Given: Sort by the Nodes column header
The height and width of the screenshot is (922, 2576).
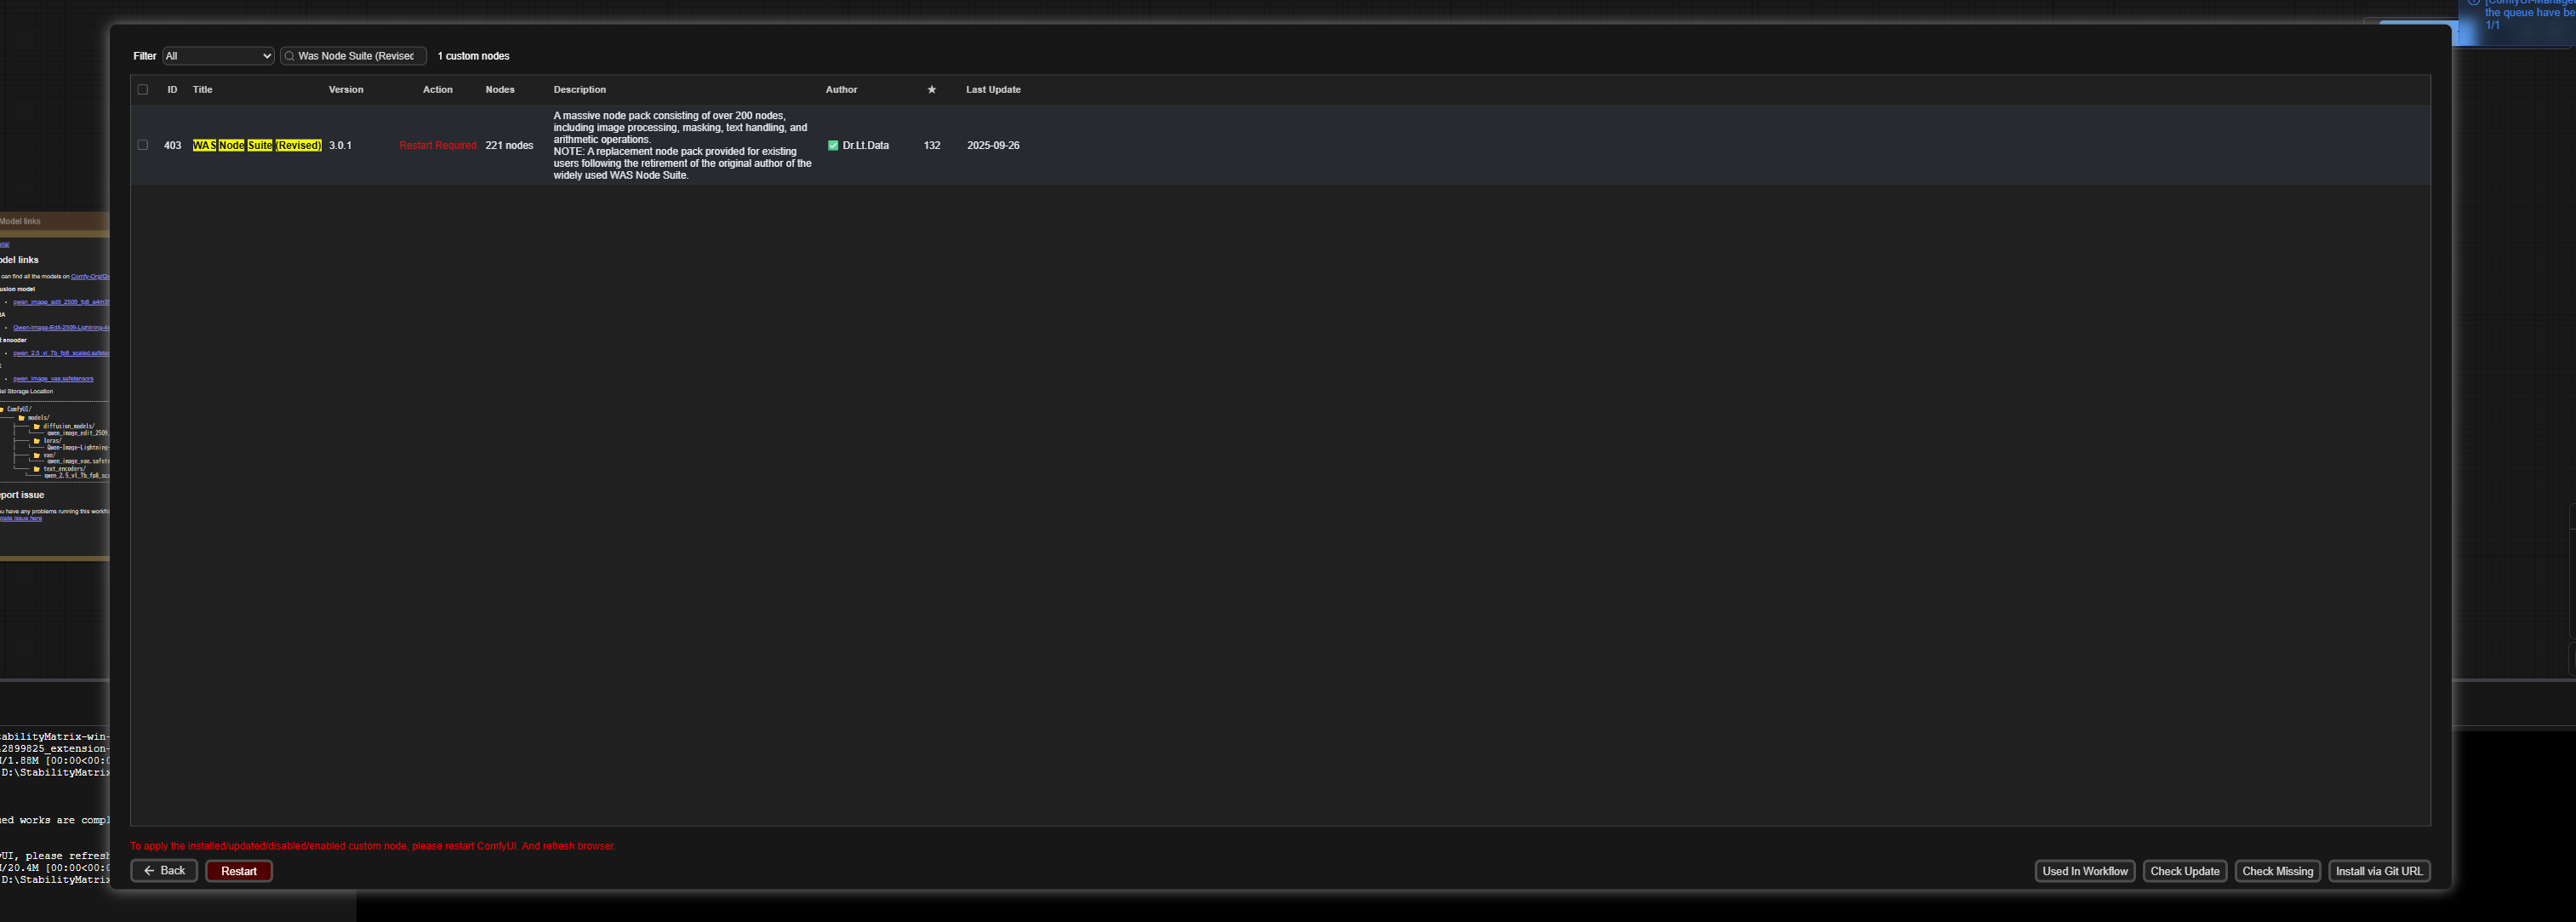Looking at the screenshot, I should 500,90.
